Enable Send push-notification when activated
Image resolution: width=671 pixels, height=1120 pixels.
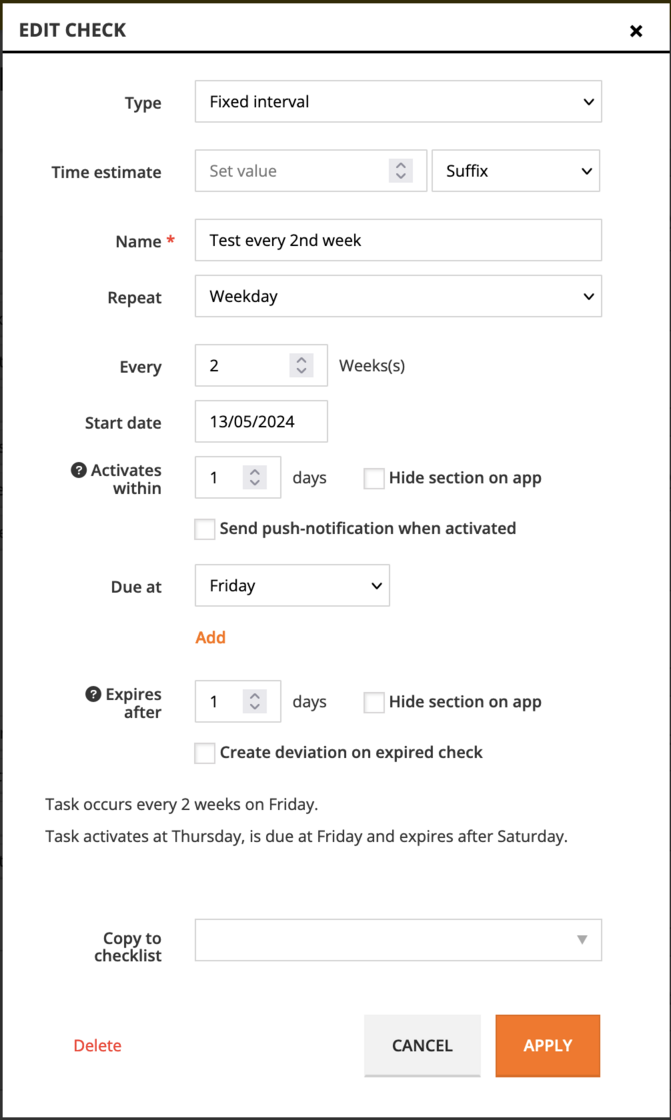[204, 528]
